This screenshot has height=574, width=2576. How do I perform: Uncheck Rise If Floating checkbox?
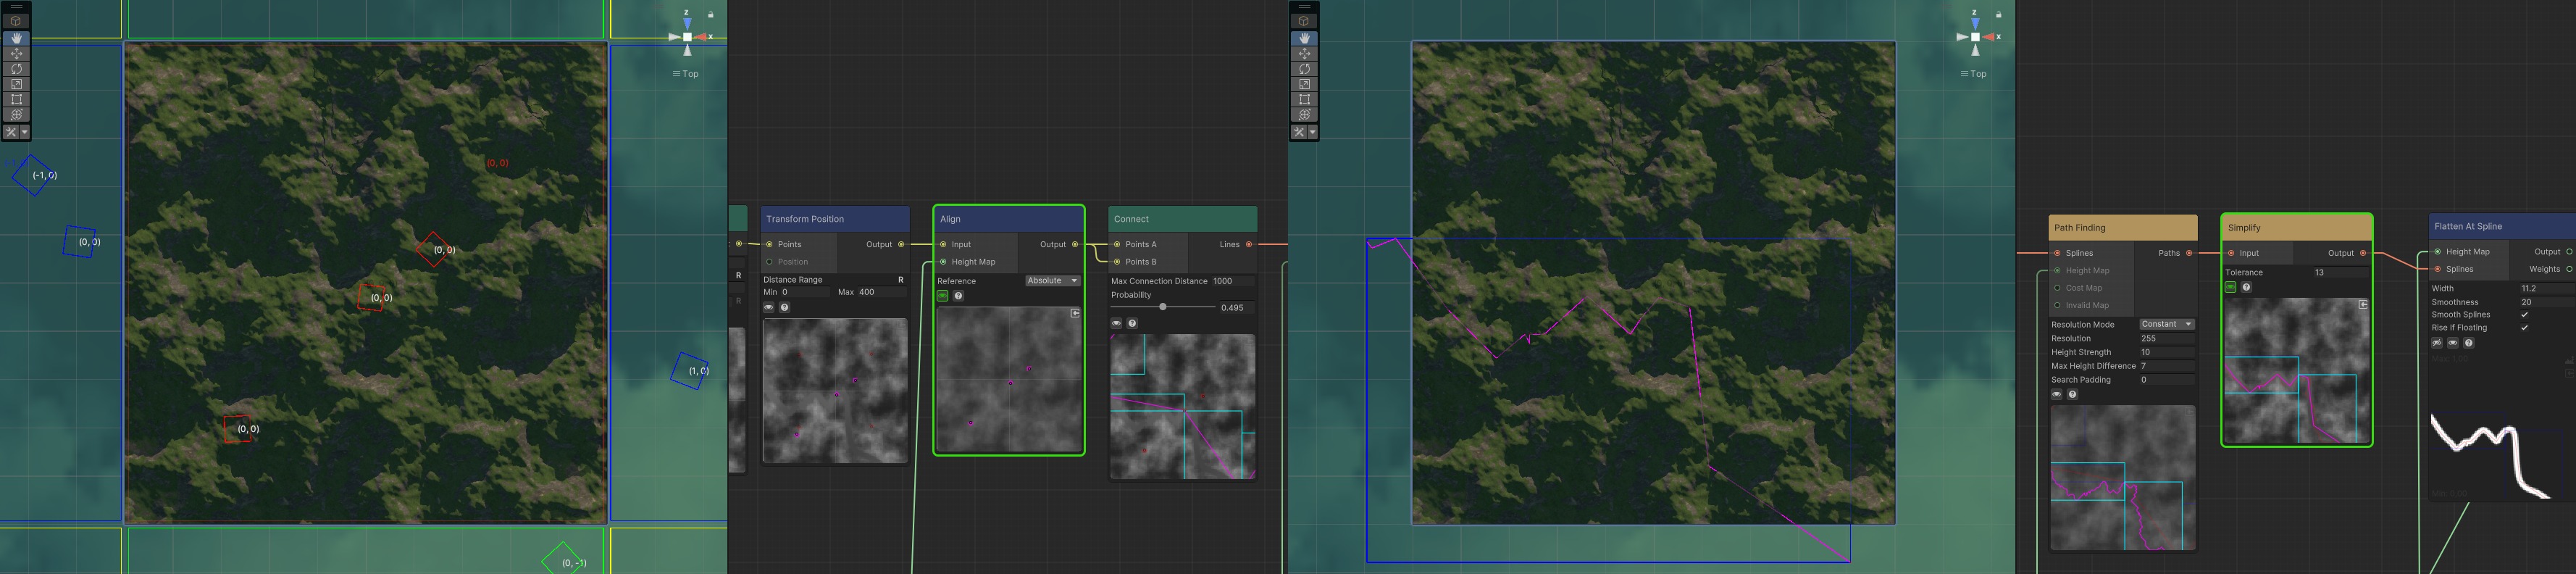tap(2524, 328)
